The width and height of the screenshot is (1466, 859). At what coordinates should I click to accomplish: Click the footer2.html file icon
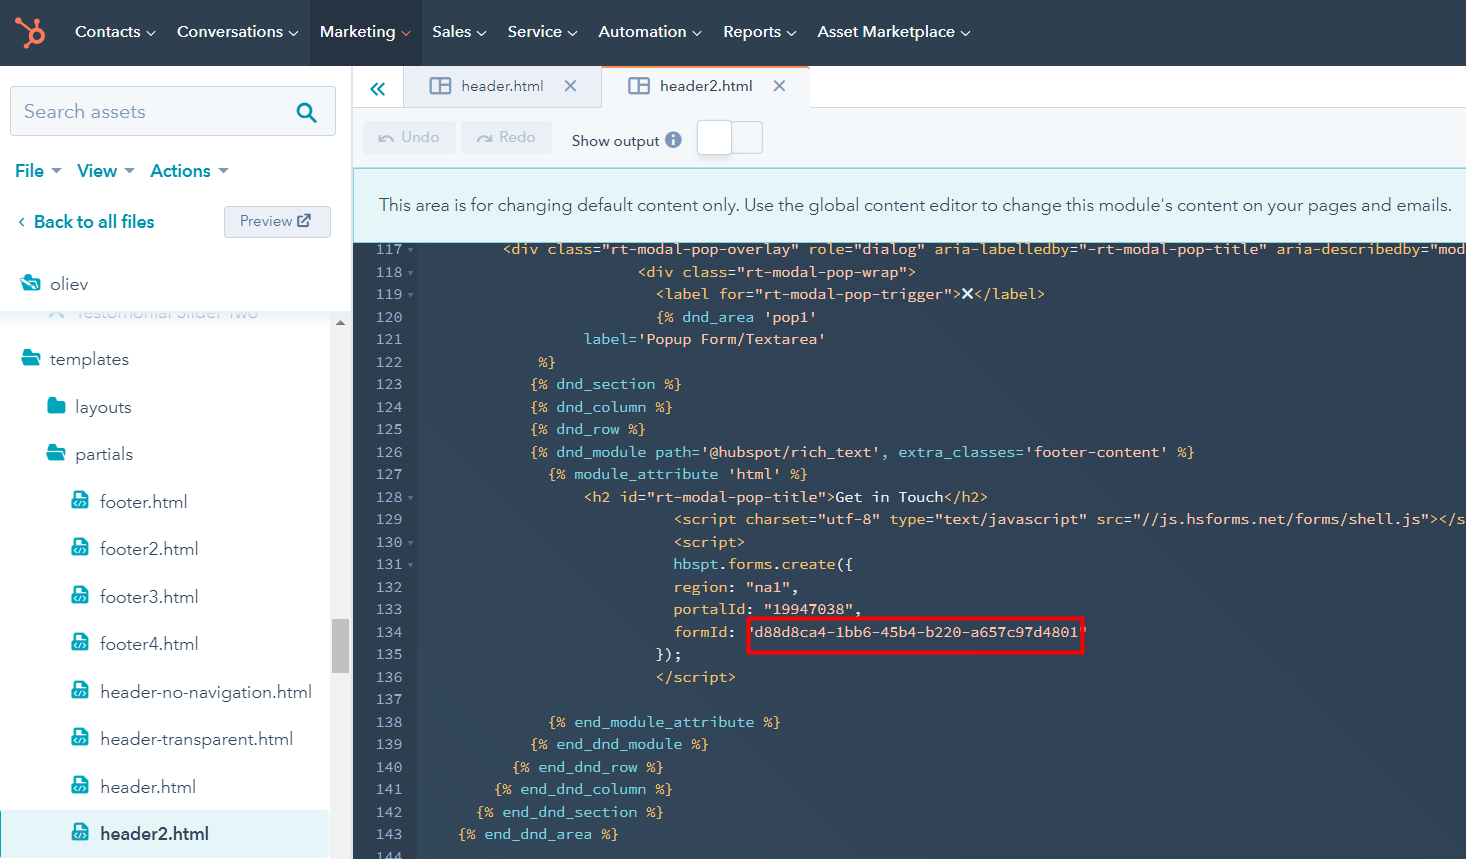point(80,548)
